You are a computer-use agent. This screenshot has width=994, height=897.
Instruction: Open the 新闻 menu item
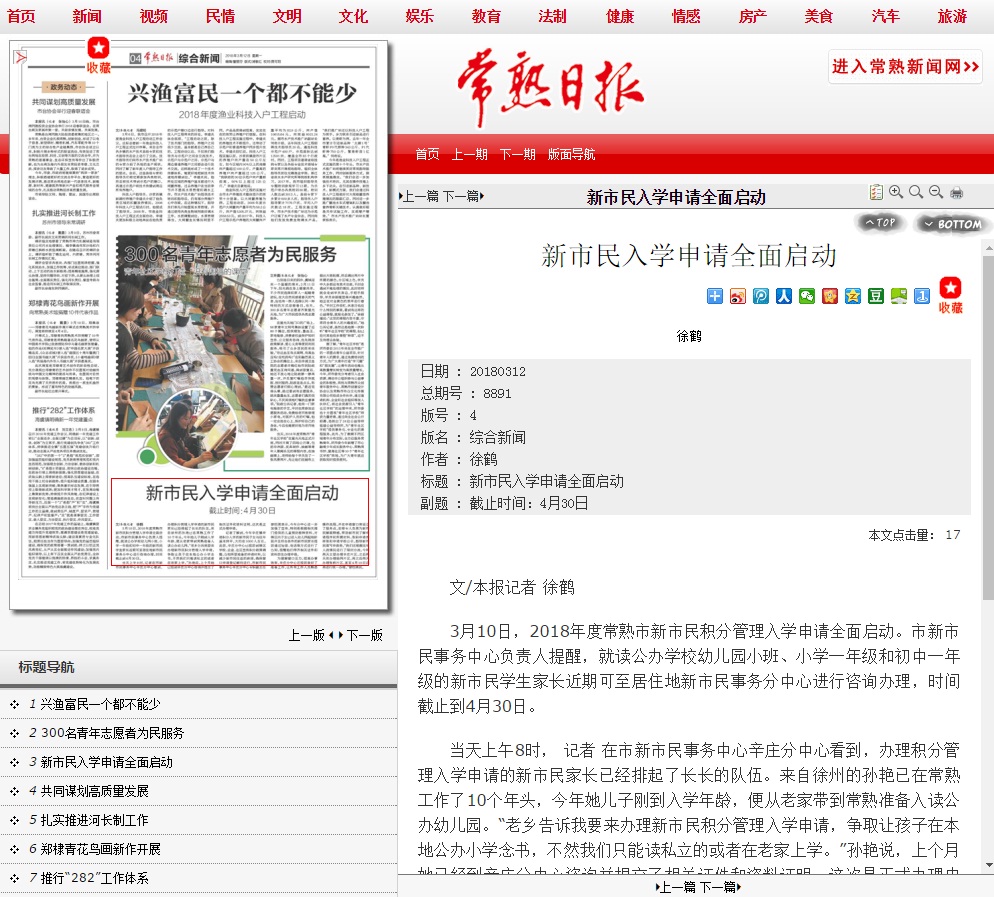pos(87,16)
